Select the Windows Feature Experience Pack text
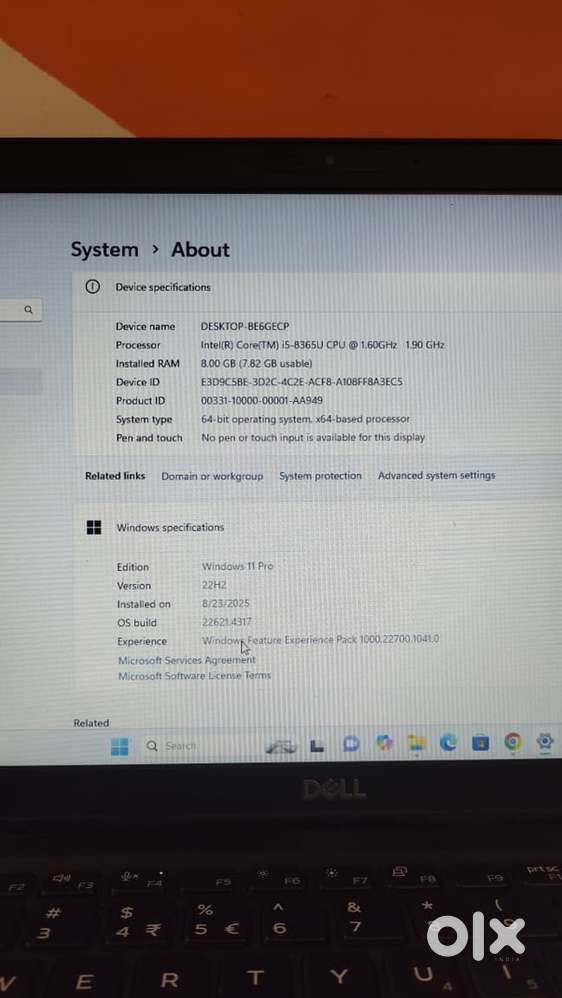Image resolution: width=562 pixels, height=998 pixels. tap(320, 640)
